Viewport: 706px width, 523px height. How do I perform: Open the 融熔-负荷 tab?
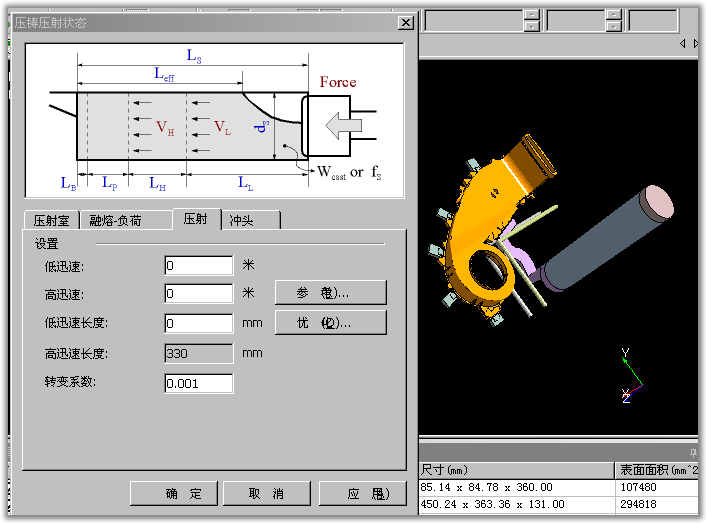click(x=126, y=221)
